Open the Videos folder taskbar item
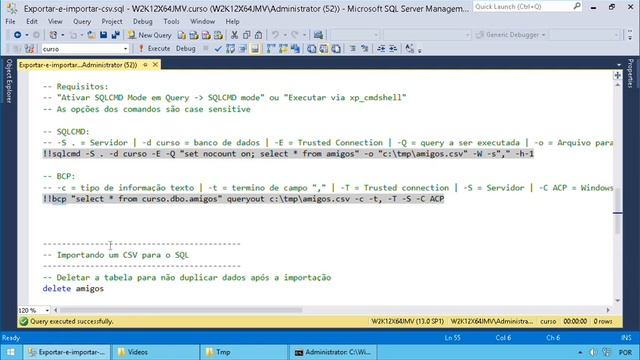The width and height of the screenshot is (640, 360). coord(155,352)
